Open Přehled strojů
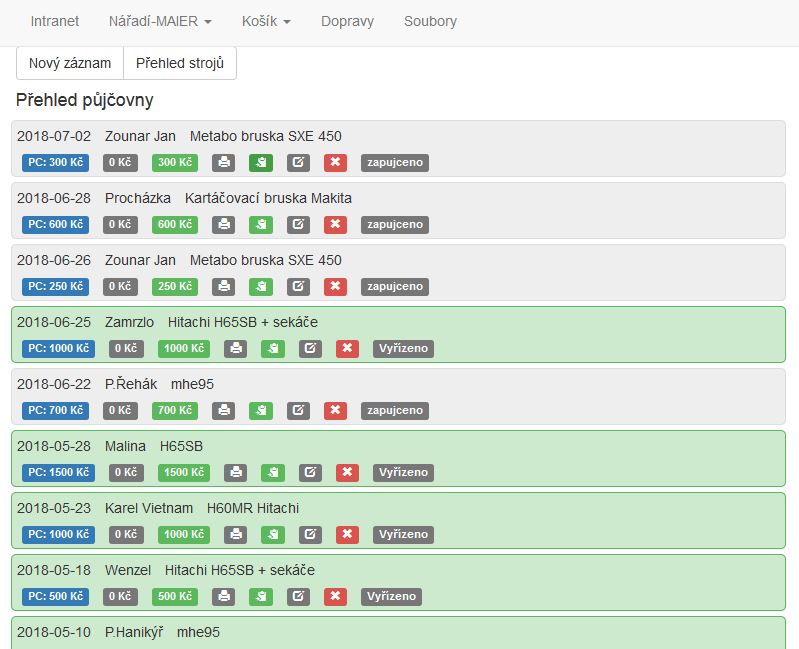Image resolution: width=799 pixels, height=649 pixels. pyautogui.click(x=180, y=63)
